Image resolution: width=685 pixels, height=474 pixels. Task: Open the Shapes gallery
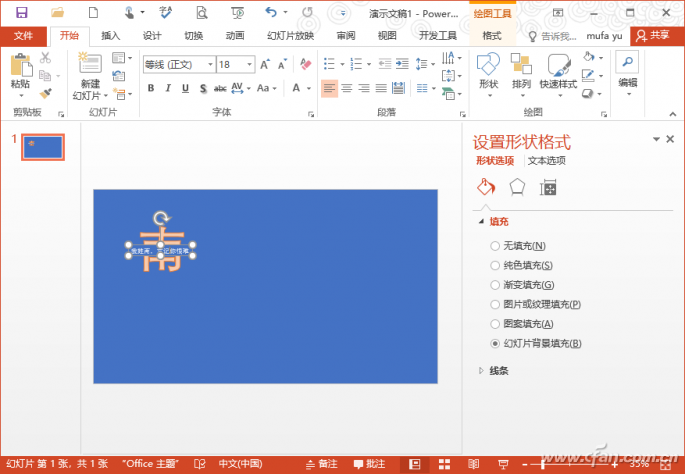point(488,74)
